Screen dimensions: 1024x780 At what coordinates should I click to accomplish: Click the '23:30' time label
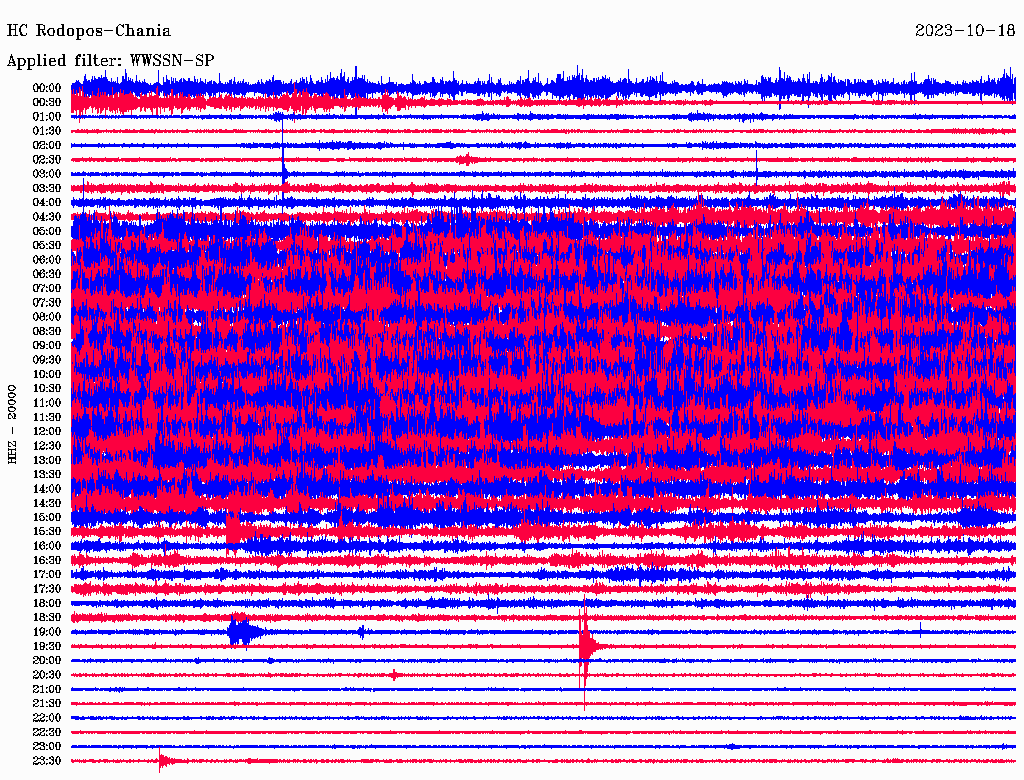[x=47, y=760]
